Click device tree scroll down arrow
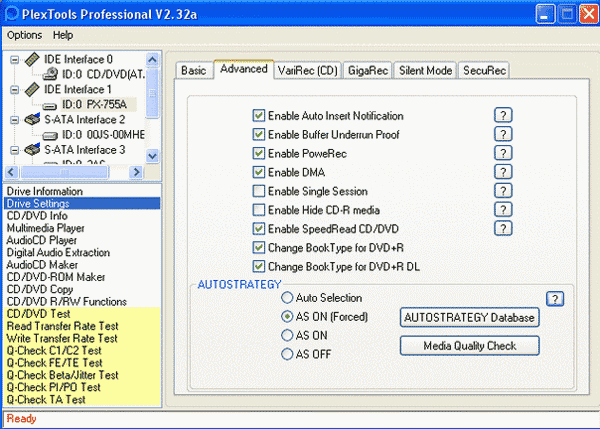 [152, 156]
